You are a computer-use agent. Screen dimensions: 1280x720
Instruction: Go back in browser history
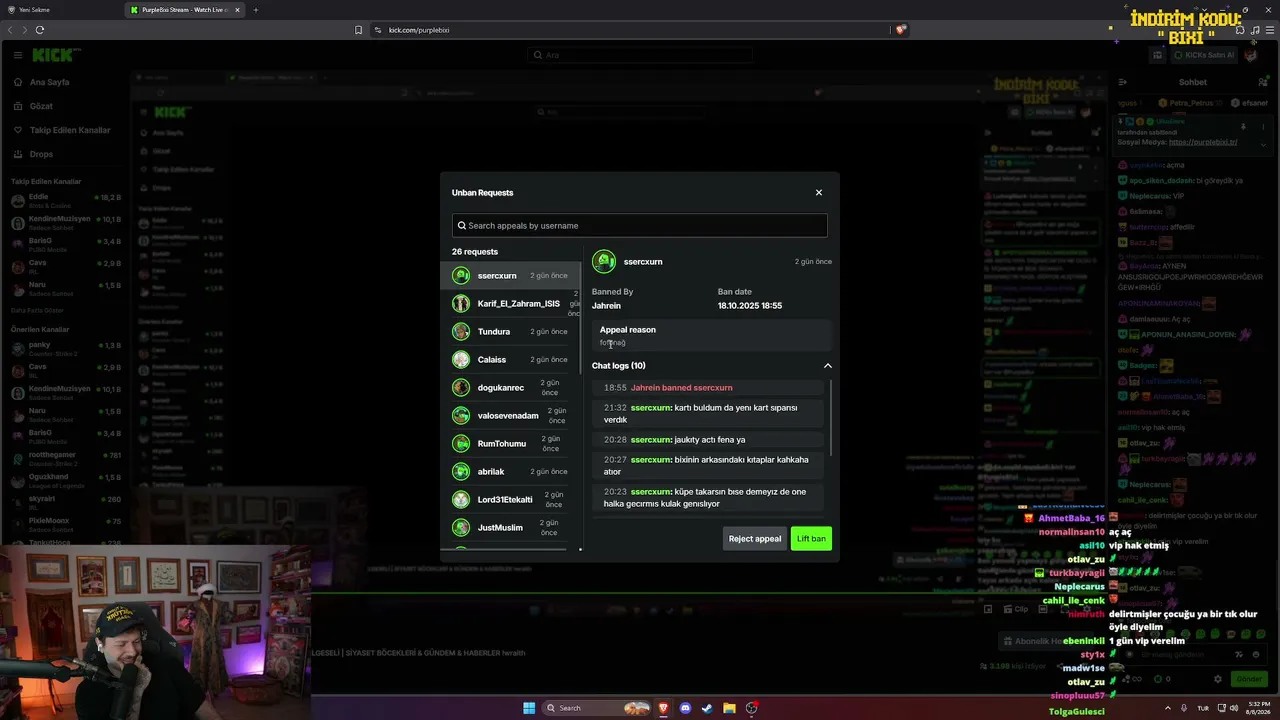(11, 30)
